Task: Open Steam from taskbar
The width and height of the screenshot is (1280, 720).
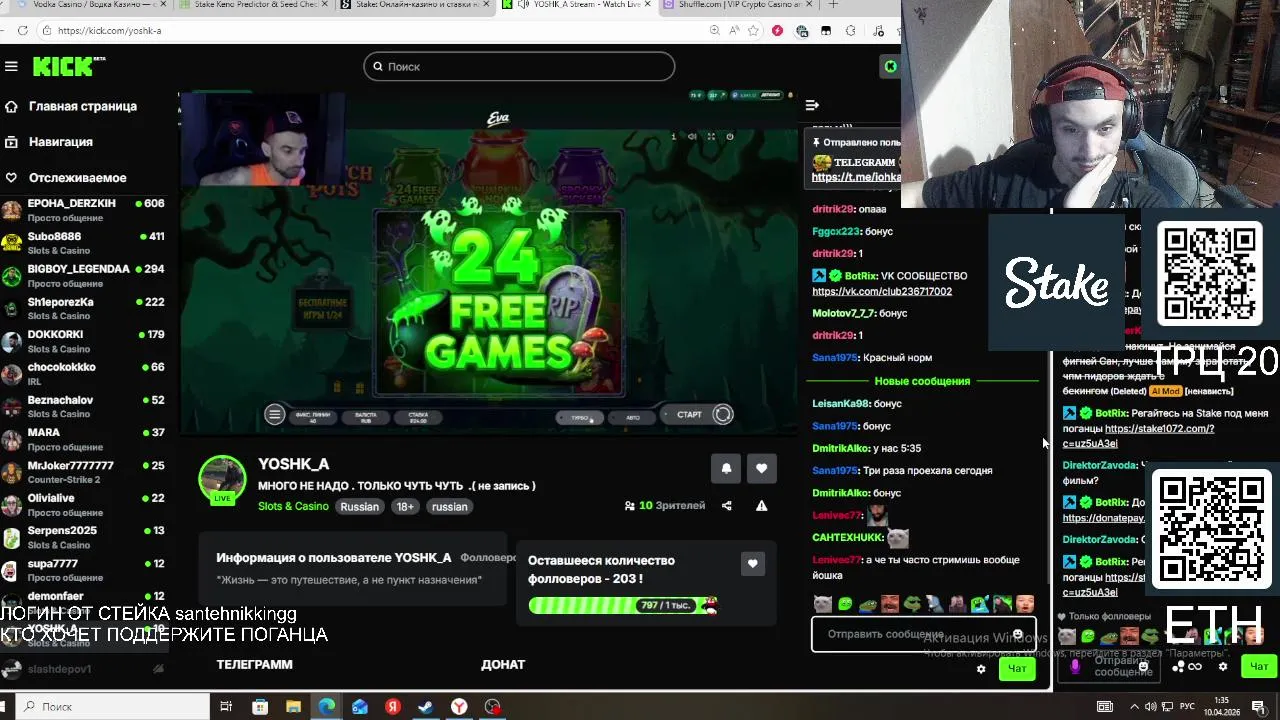Action: (x=426, y=707)
